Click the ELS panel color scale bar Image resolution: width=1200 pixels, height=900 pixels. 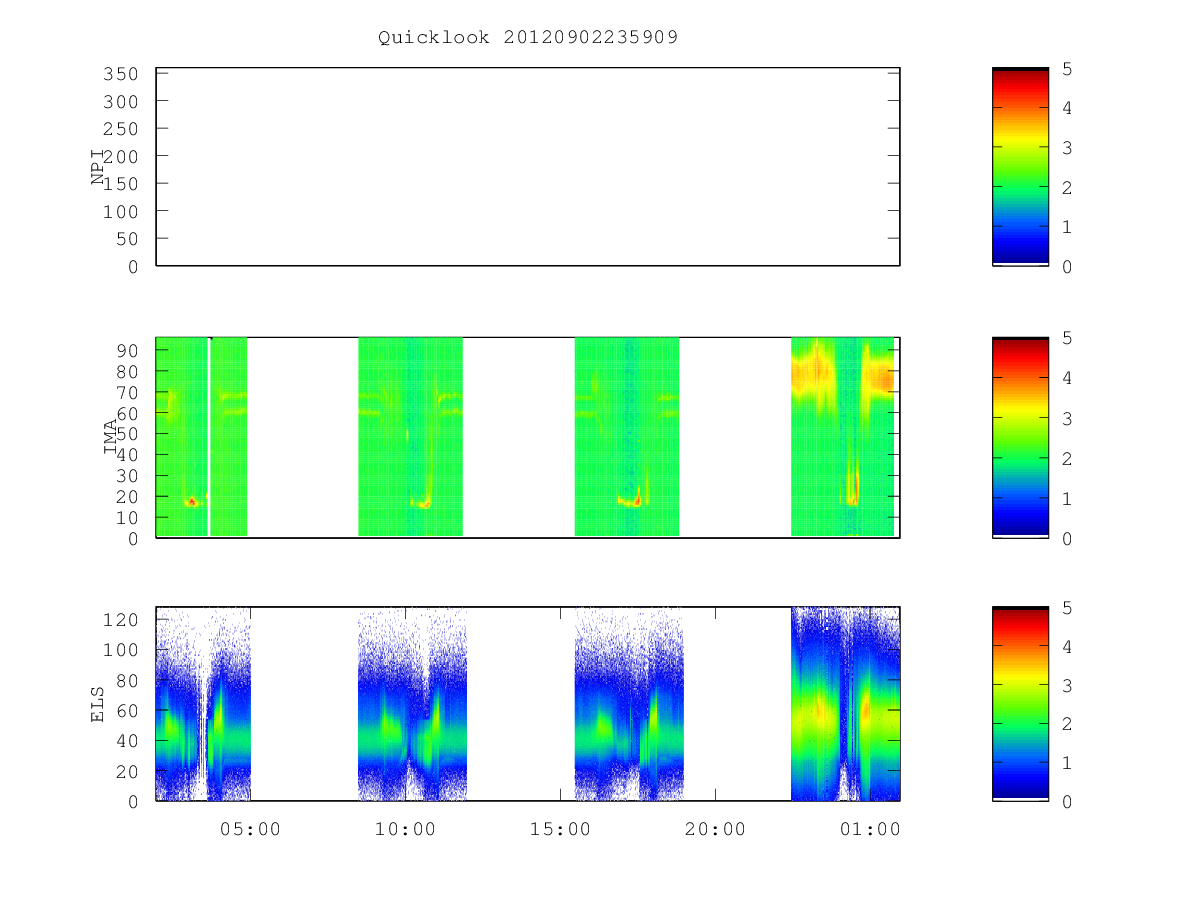[x=1020, y=704]
